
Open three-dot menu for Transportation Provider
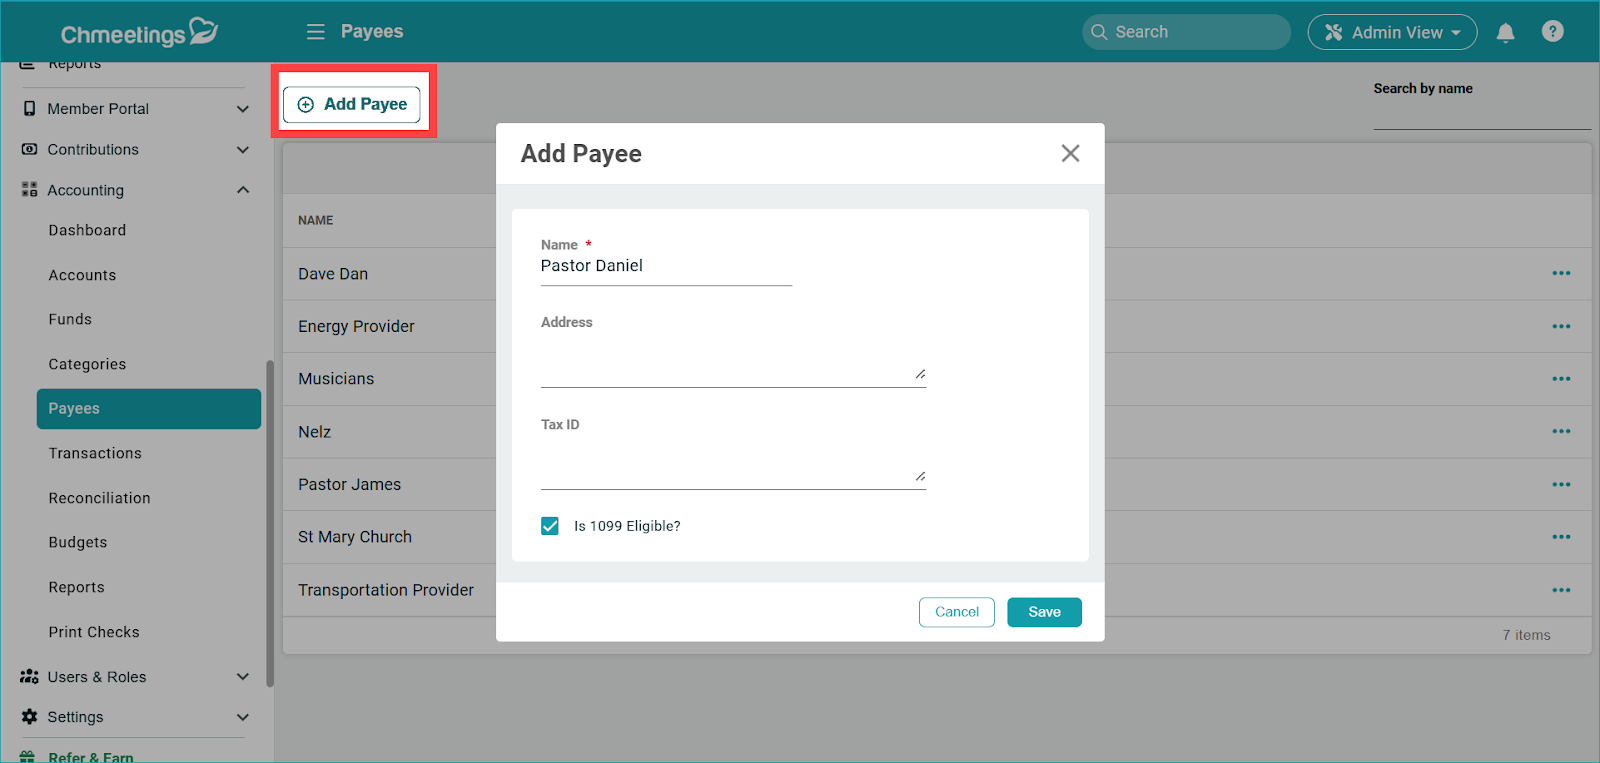[1560, 590]
